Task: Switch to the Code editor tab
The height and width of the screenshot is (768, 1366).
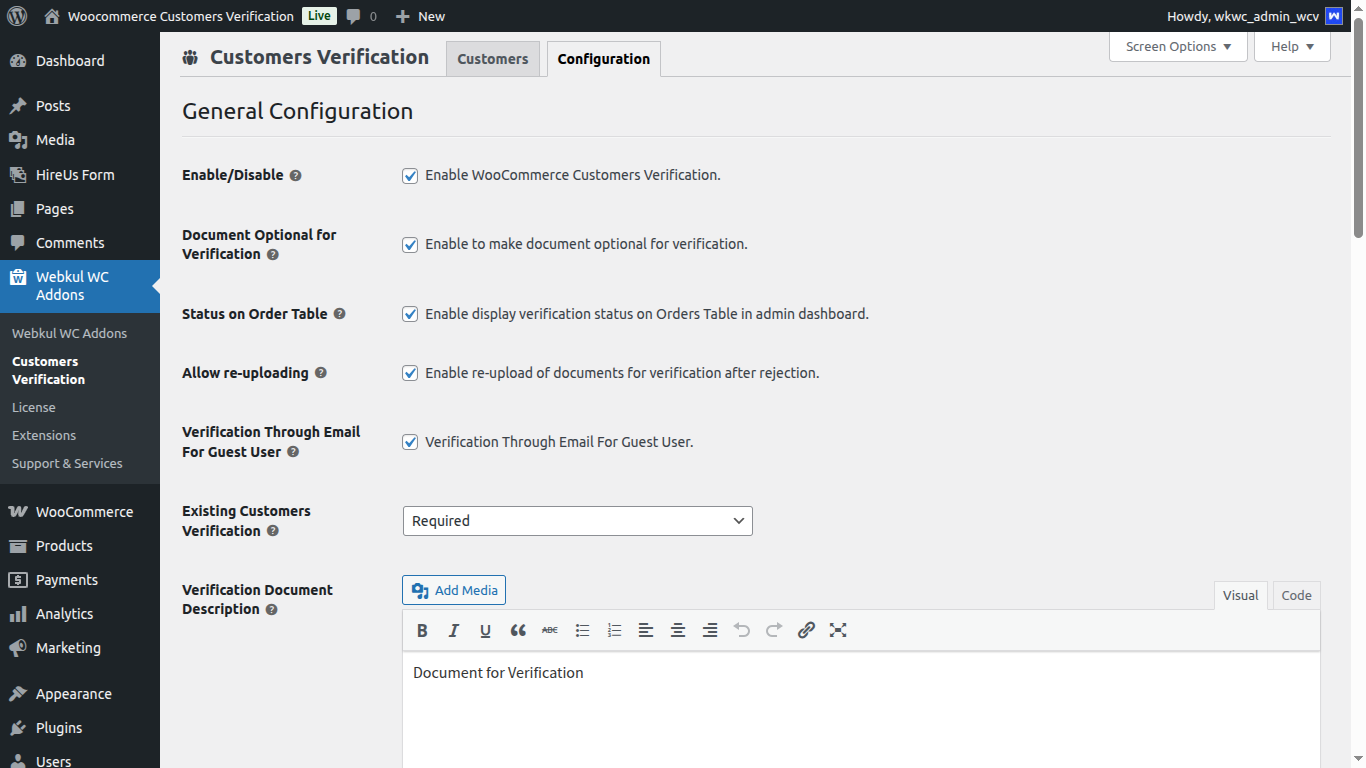Action: pyautogui.click(x=1295, y=595)
